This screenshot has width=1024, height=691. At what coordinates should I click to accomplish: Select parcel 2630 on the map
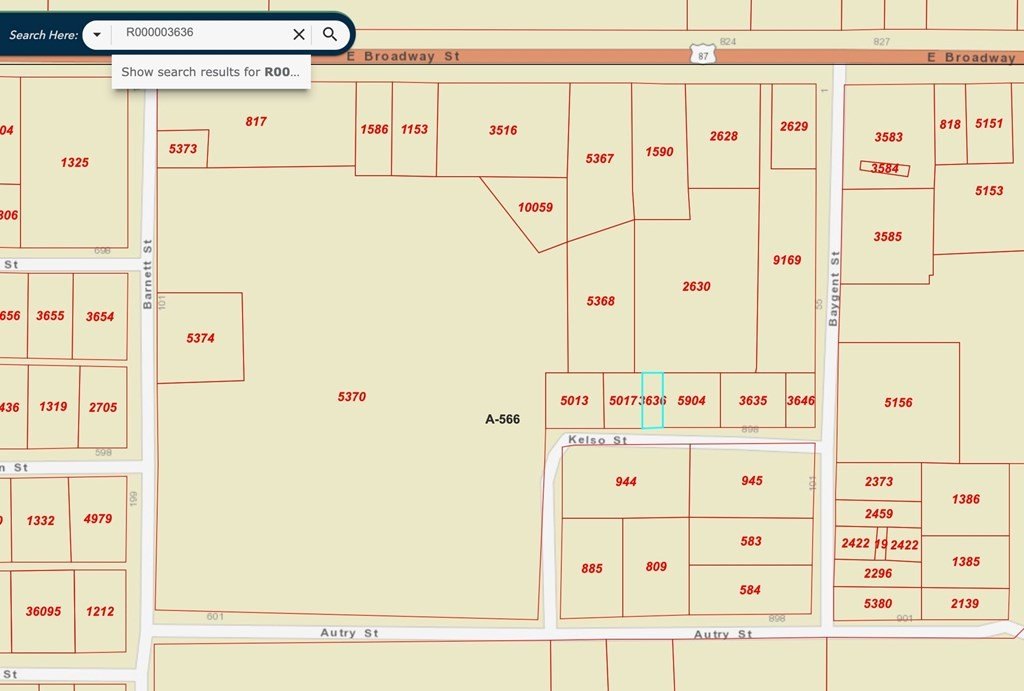coord(696,287)
